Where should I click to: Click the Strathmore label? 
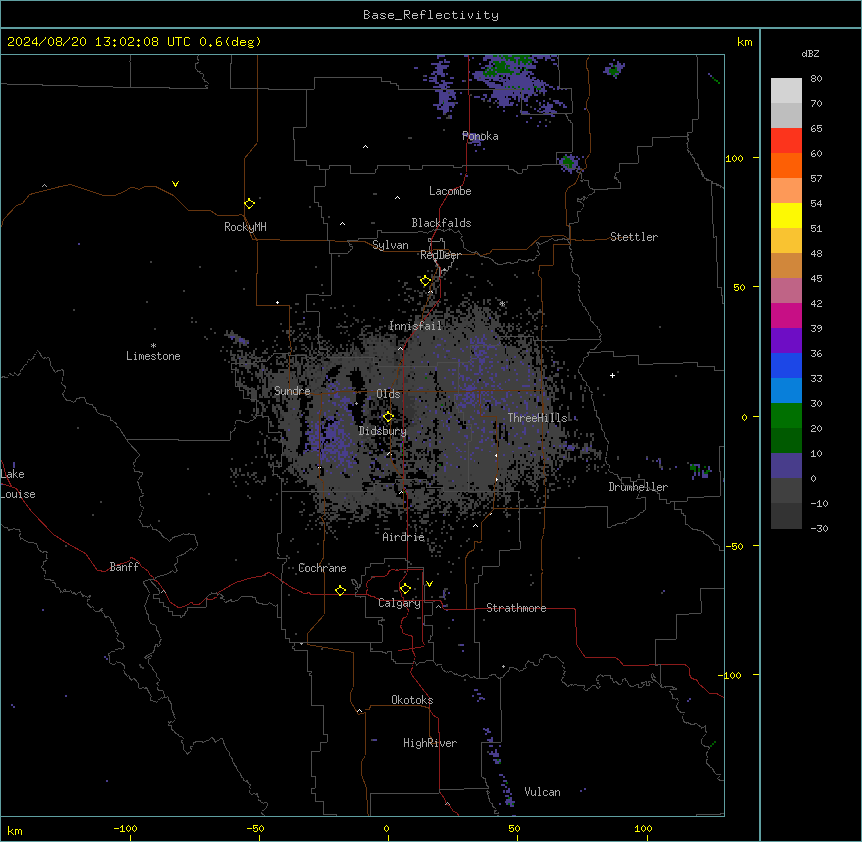[516, 608]
